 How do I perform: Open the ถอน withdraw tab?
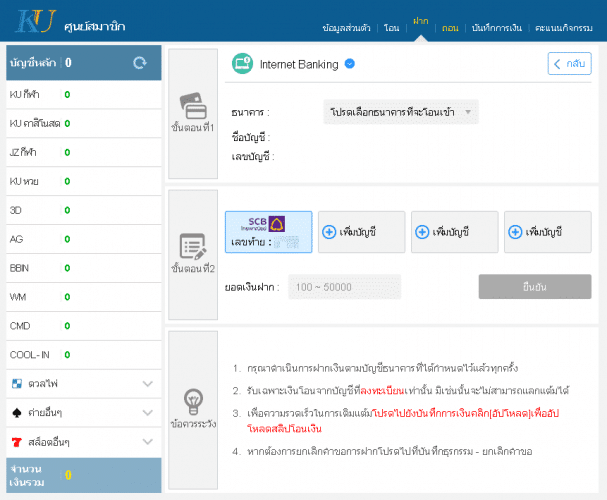(x=450, y=29)
